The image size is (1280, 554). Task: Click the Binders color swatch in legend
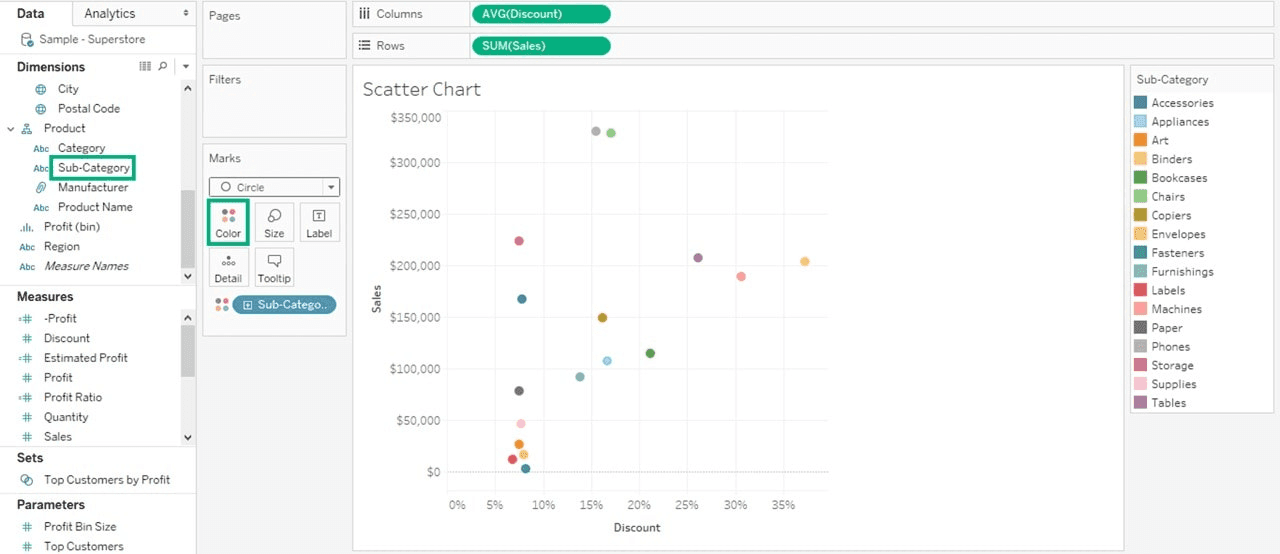click(x=1140, y=159)
